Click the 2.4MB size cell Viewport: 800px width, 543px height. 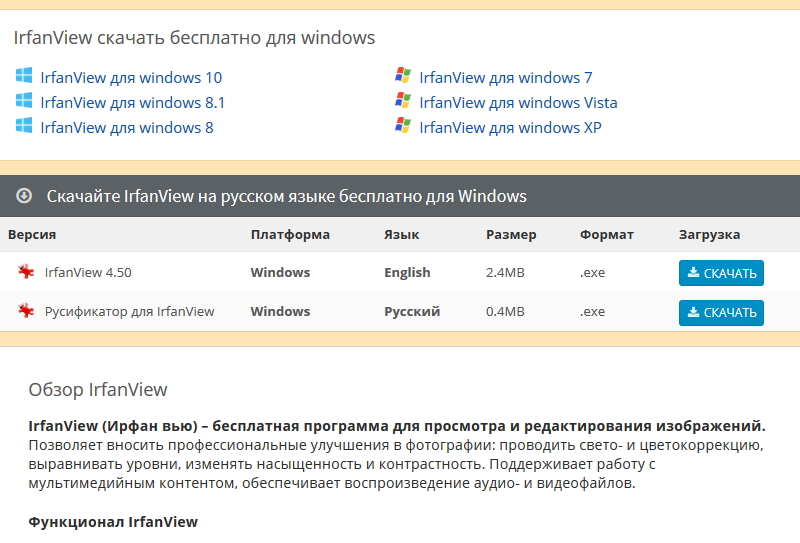tap(505, 273)
